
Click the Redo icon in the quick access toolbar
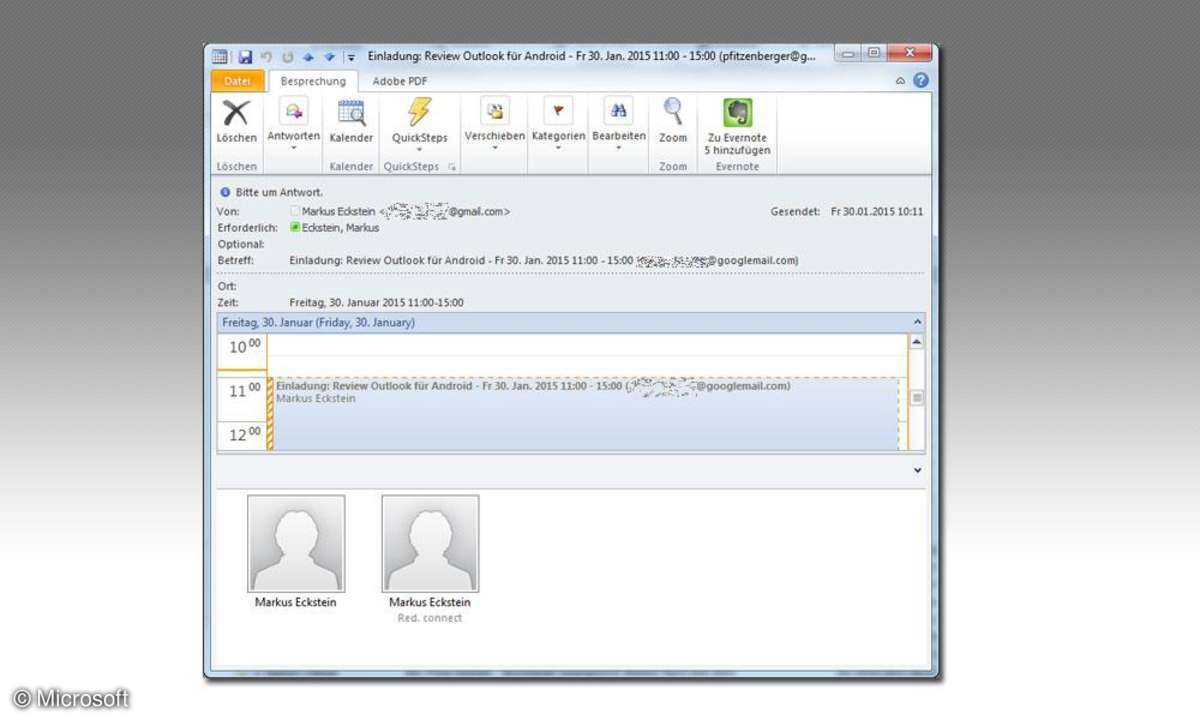[x=287, y=57]
